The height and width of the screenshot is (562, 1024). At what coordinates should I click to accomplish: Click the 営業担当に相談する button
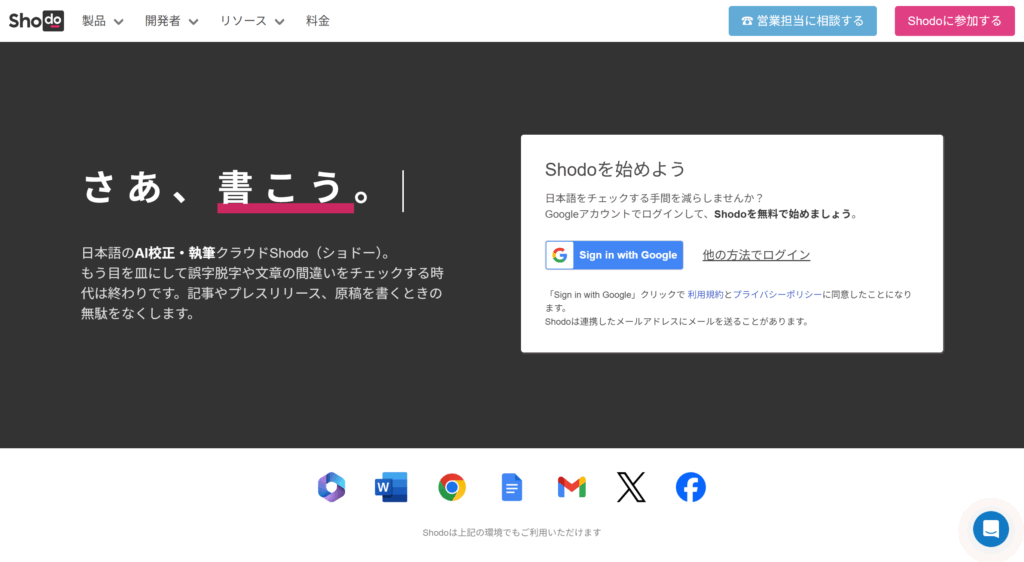(803, 21)
